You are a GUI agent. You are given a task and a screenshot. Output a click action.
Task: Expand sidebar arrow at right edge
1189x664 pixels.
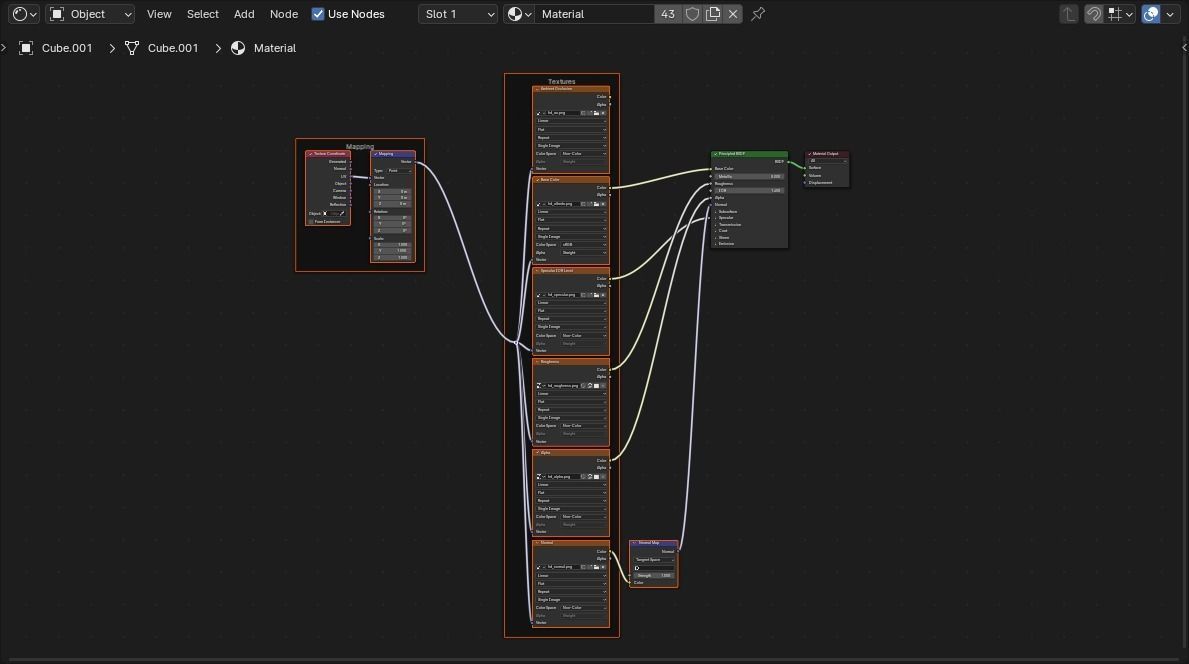(x=1184, y=48)
